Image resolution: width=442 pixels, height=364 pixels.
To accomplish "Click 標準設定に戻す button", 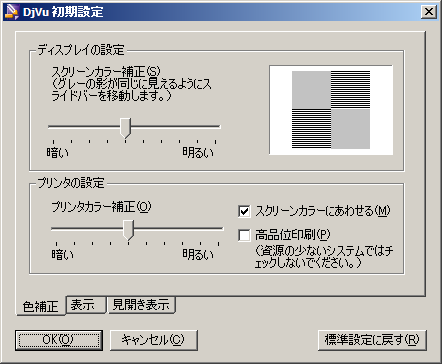I will pyautogui.click(x=372, y=340).
